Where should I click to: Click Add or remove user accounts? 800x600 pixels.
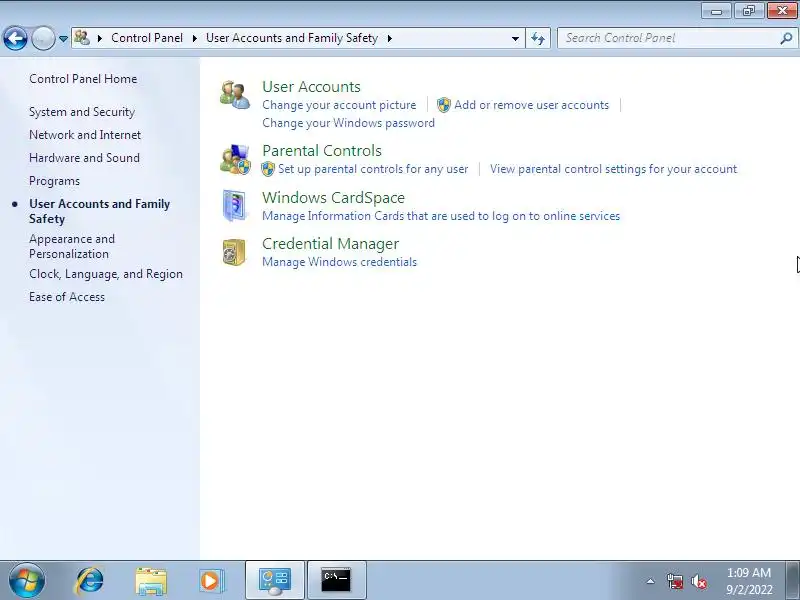click(532, 105)
